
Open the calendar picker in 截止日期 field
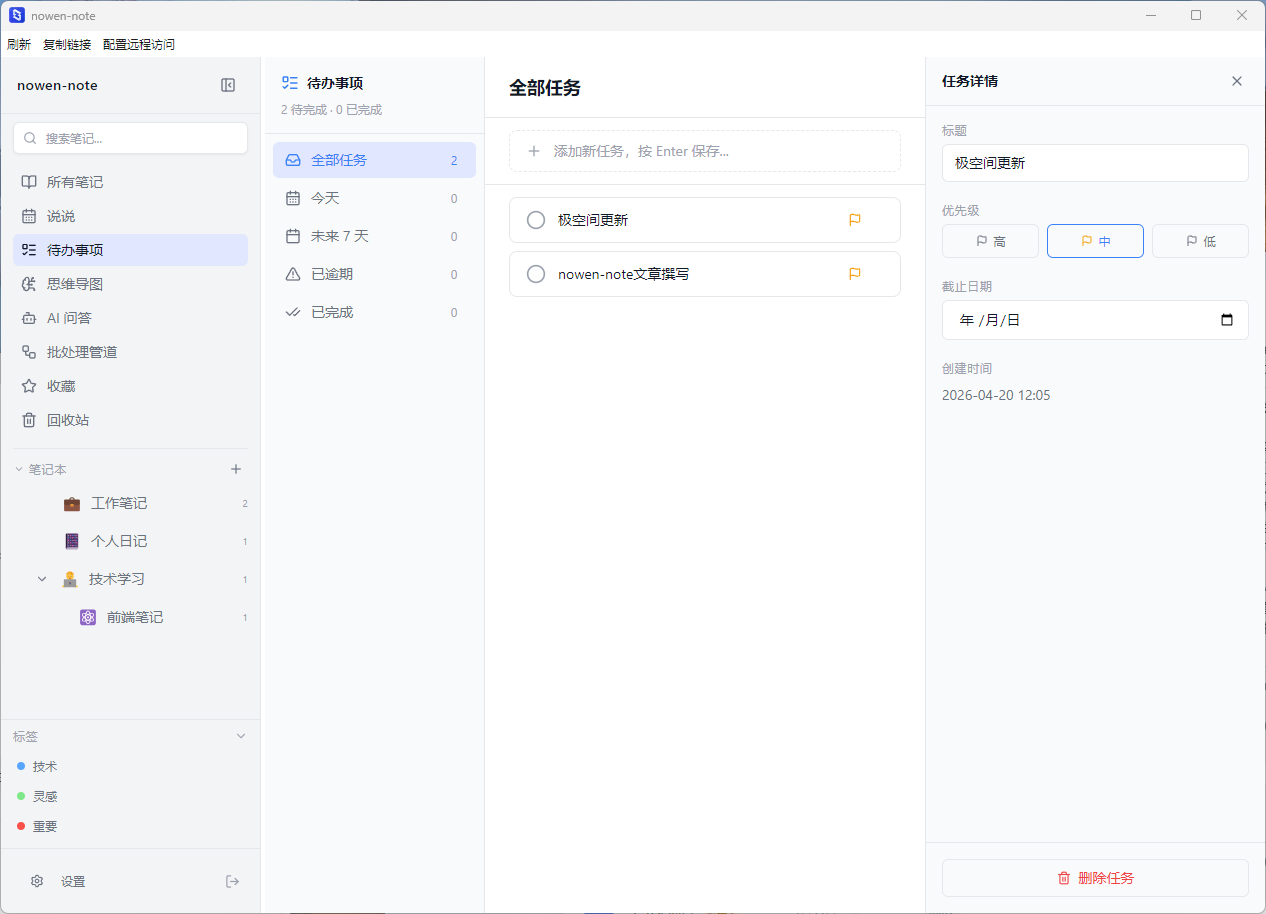point(1227,320)
